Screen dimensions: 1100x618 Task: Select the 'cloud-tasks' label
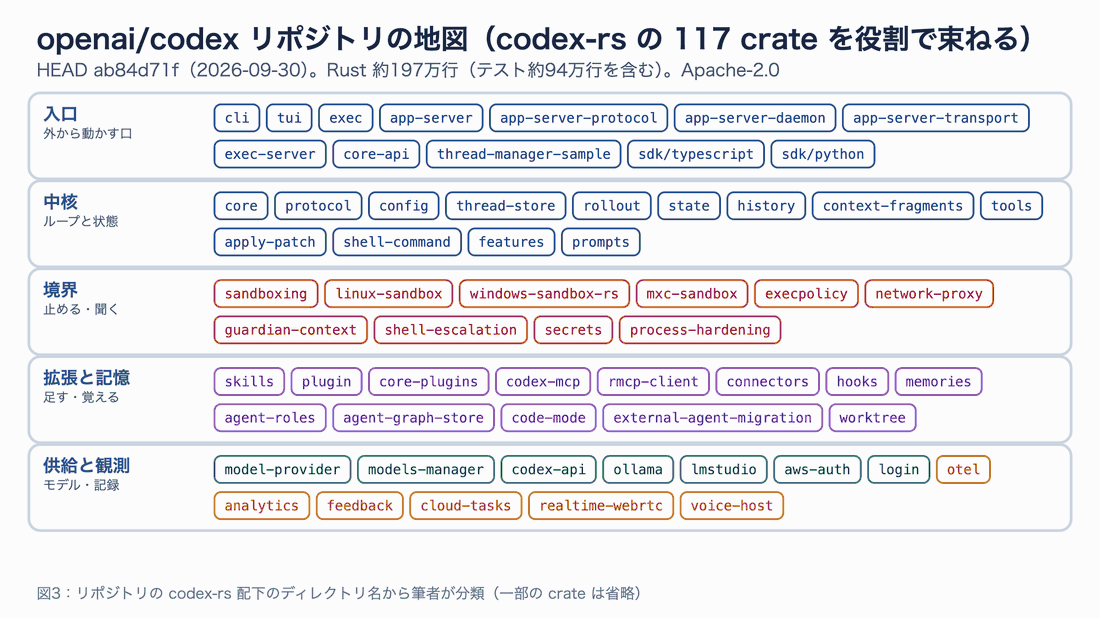click(x=466, y=506)
